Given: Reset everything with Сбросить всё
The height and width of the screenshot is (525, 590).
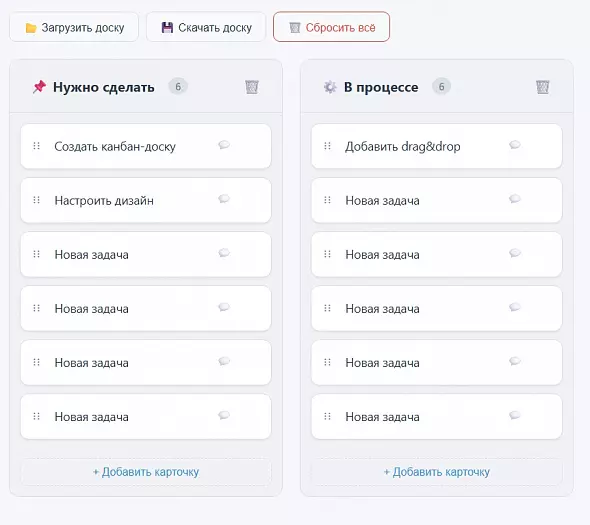Looking at the screenshot, I should coord(331,27).
